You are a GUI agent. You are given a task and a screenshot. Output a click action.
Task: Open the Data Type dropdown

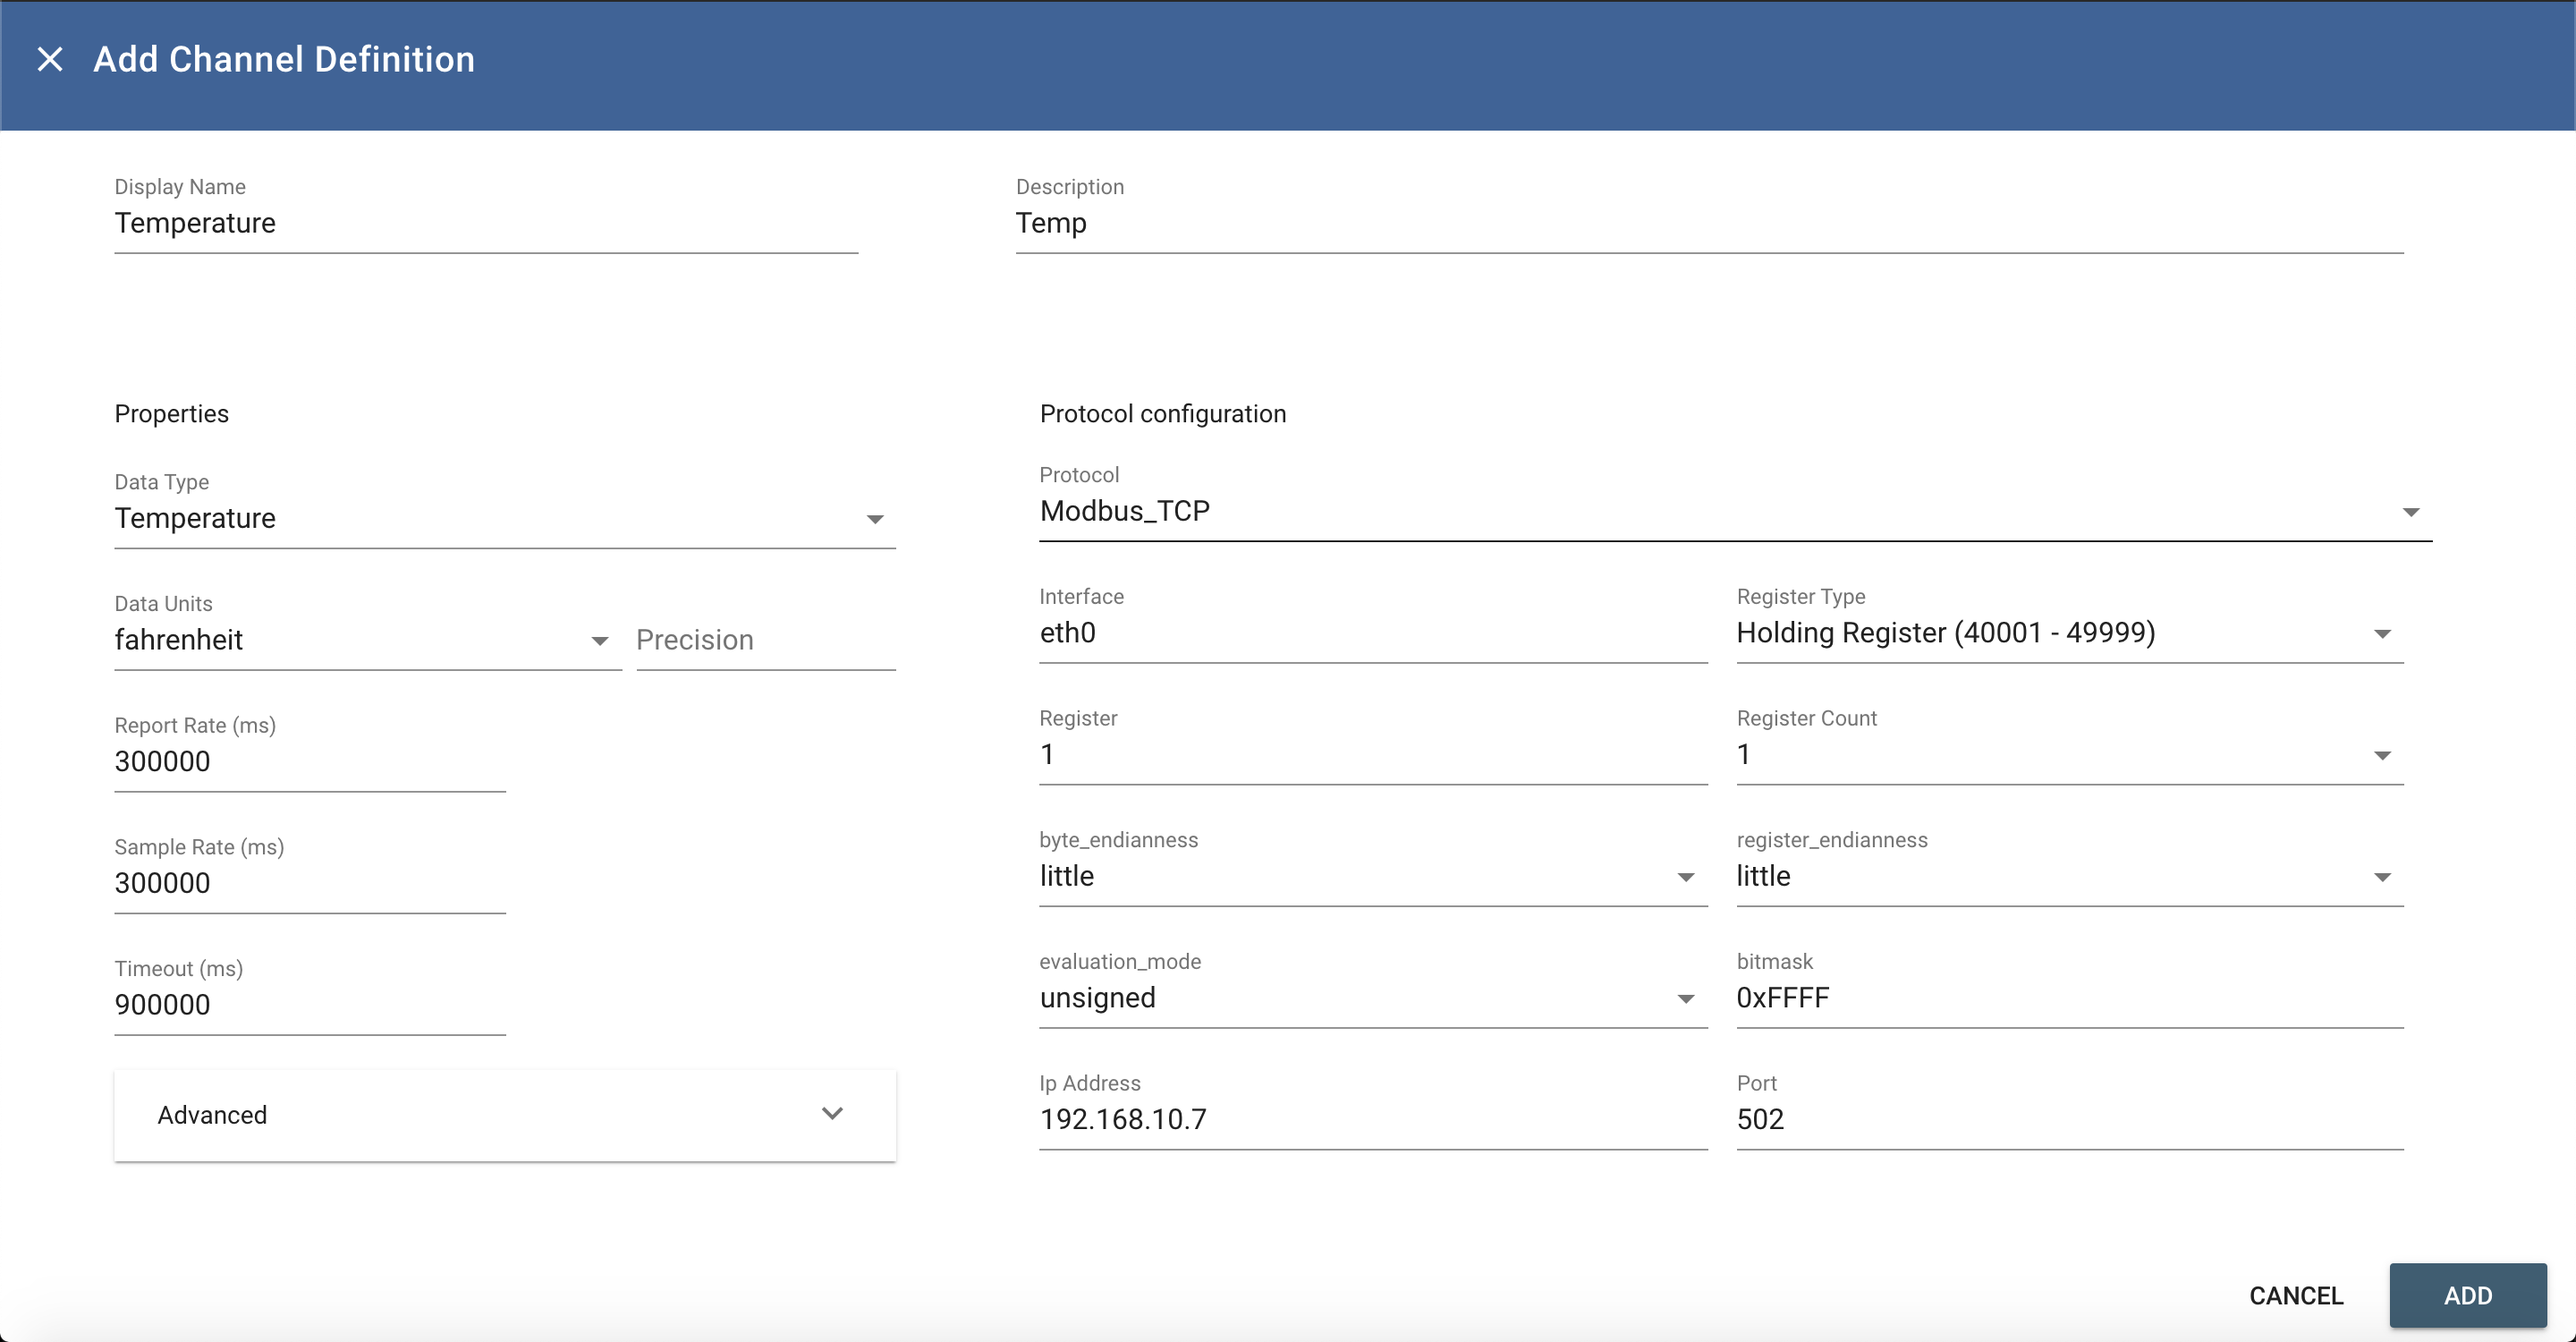pyautogui.click(x=505, y=518)
